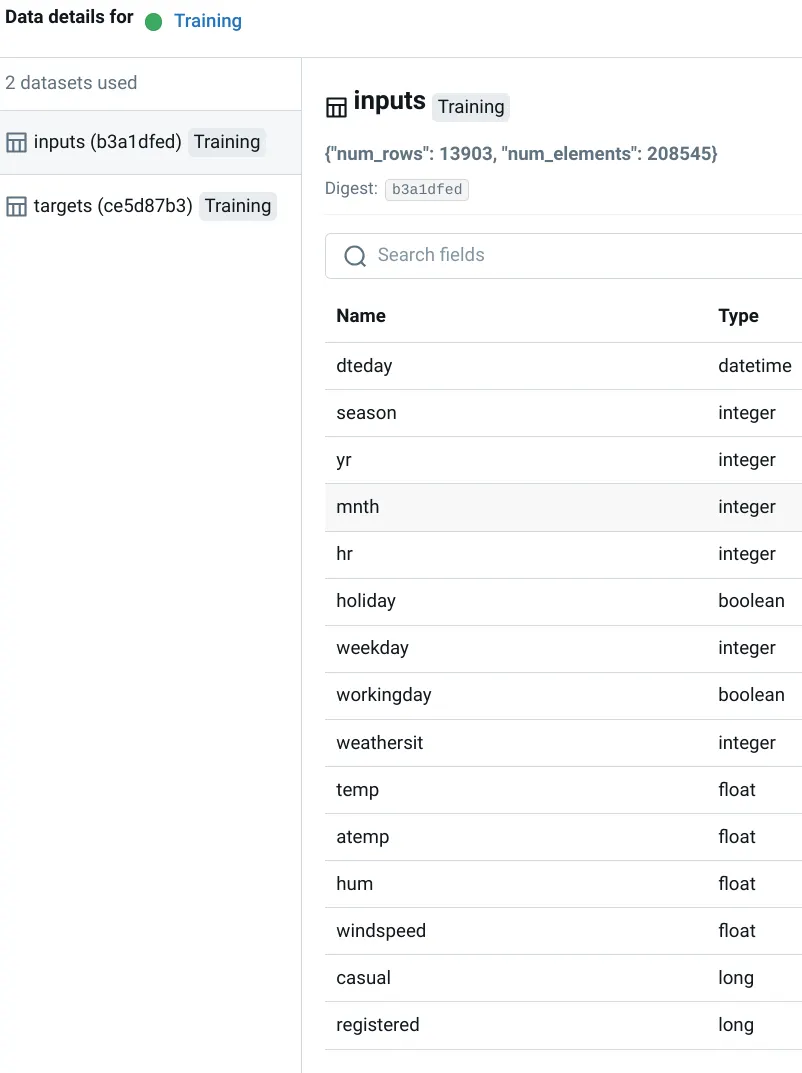802x1073 pixels.
Task: Click the green Training run status dot
Action: [153, 22]
